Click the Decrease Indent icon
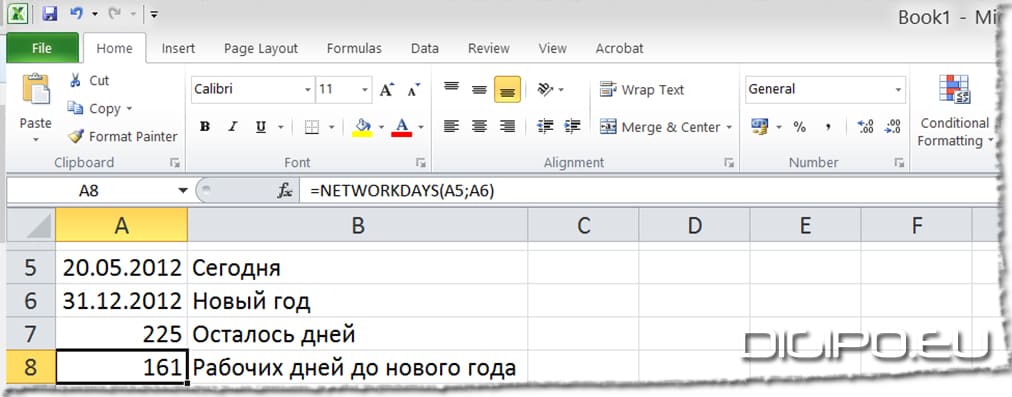Image resolution: width=1012 pixels, height=397 pixels. 545,127
